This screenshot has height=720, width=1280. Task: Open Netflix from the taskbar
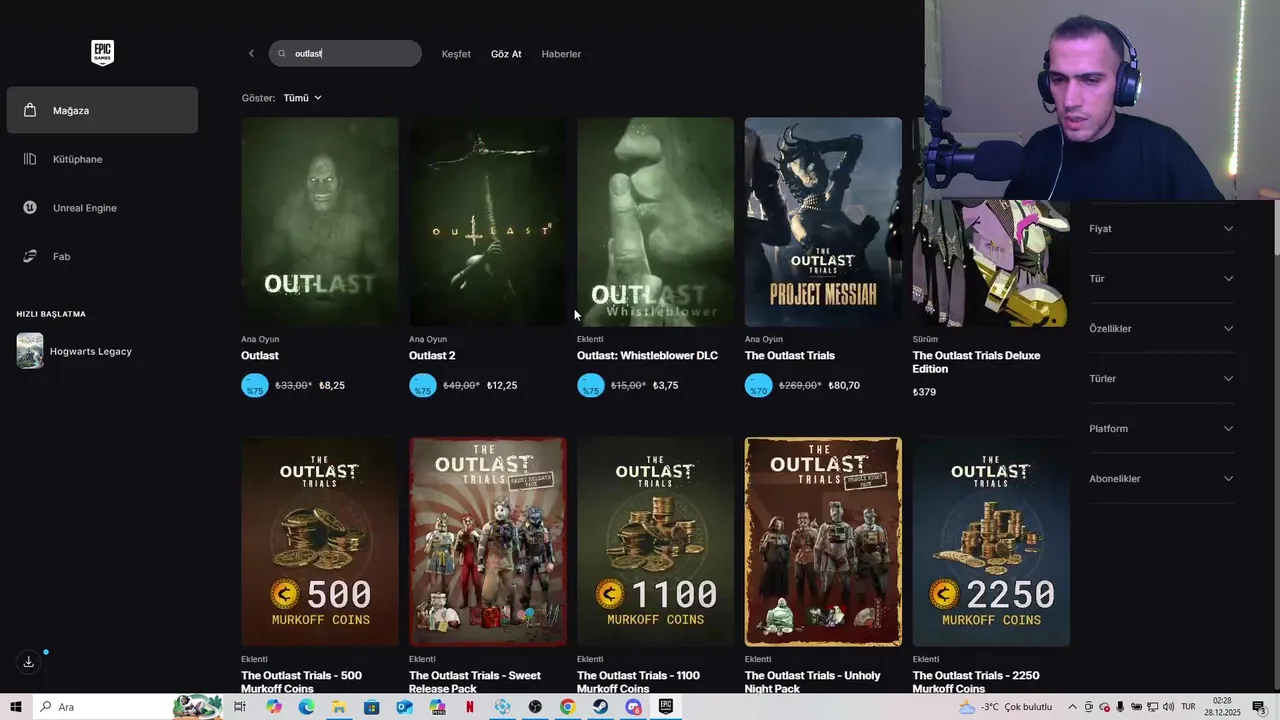point(470,707)
